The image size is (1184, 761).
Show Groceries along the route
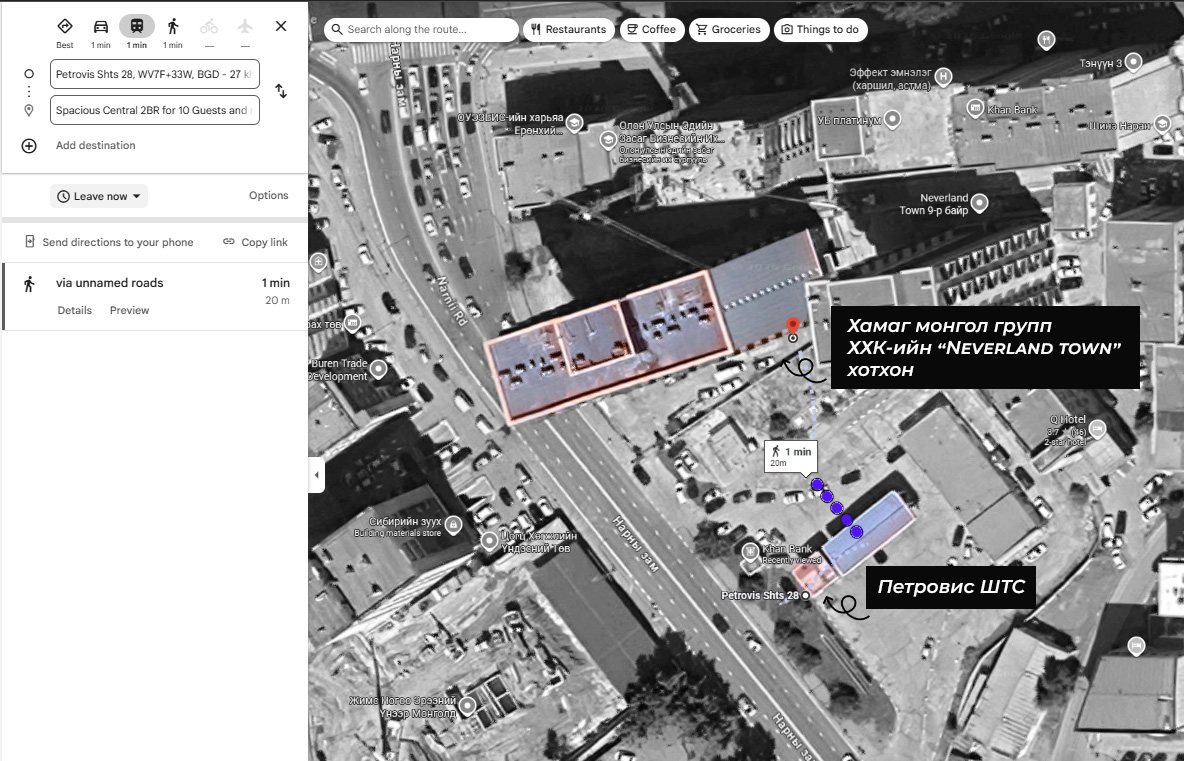(729, 30)
